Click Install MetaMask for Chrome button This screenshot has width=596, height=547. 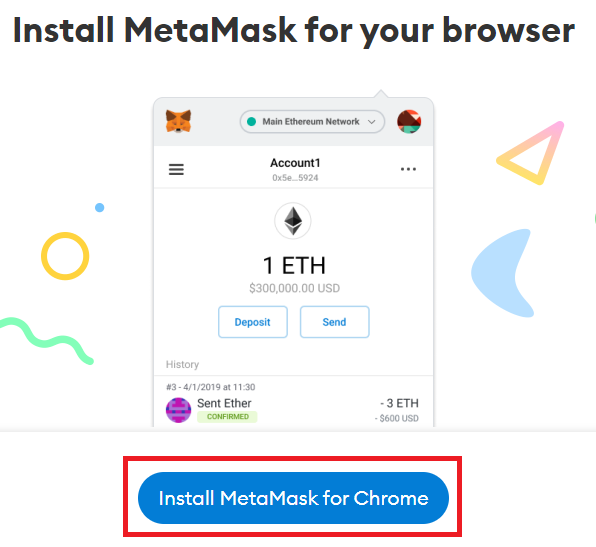[293, 498]
